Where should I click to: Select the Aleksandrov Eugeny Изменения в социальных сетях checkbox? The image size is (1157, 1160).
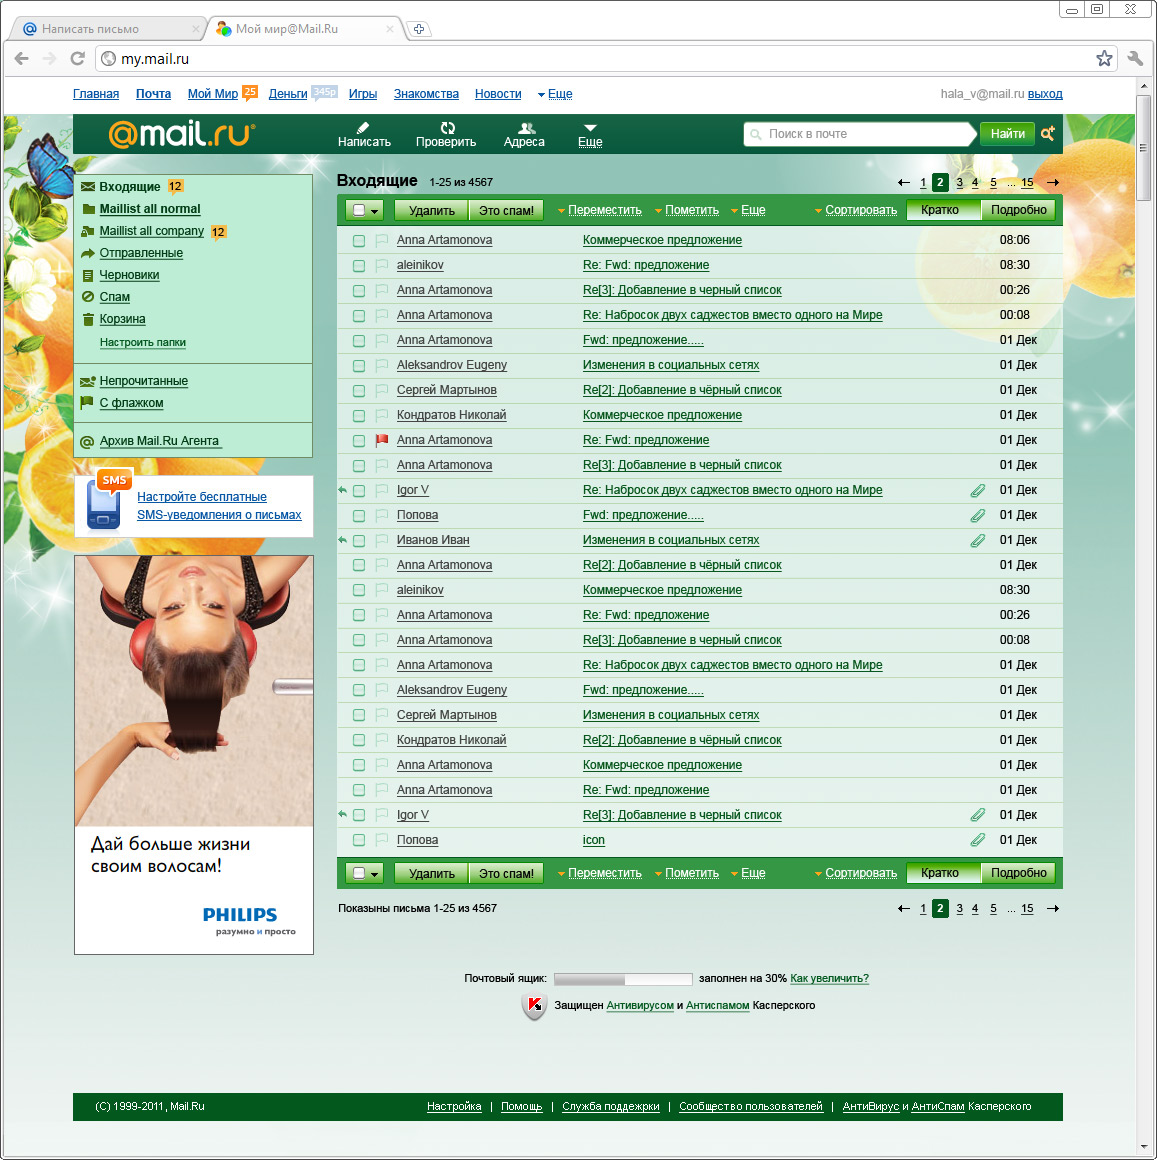coord(359,365)
